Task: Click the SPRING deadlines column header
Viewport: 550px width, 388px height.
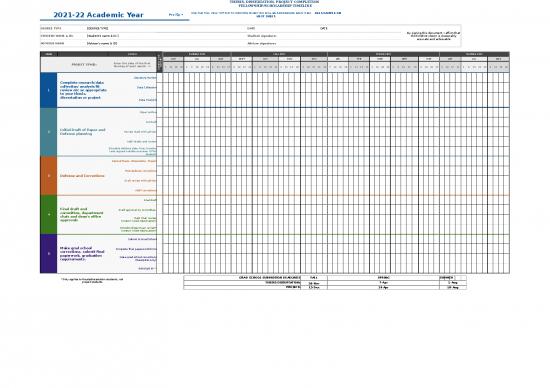Action: [x=383, y=277]
